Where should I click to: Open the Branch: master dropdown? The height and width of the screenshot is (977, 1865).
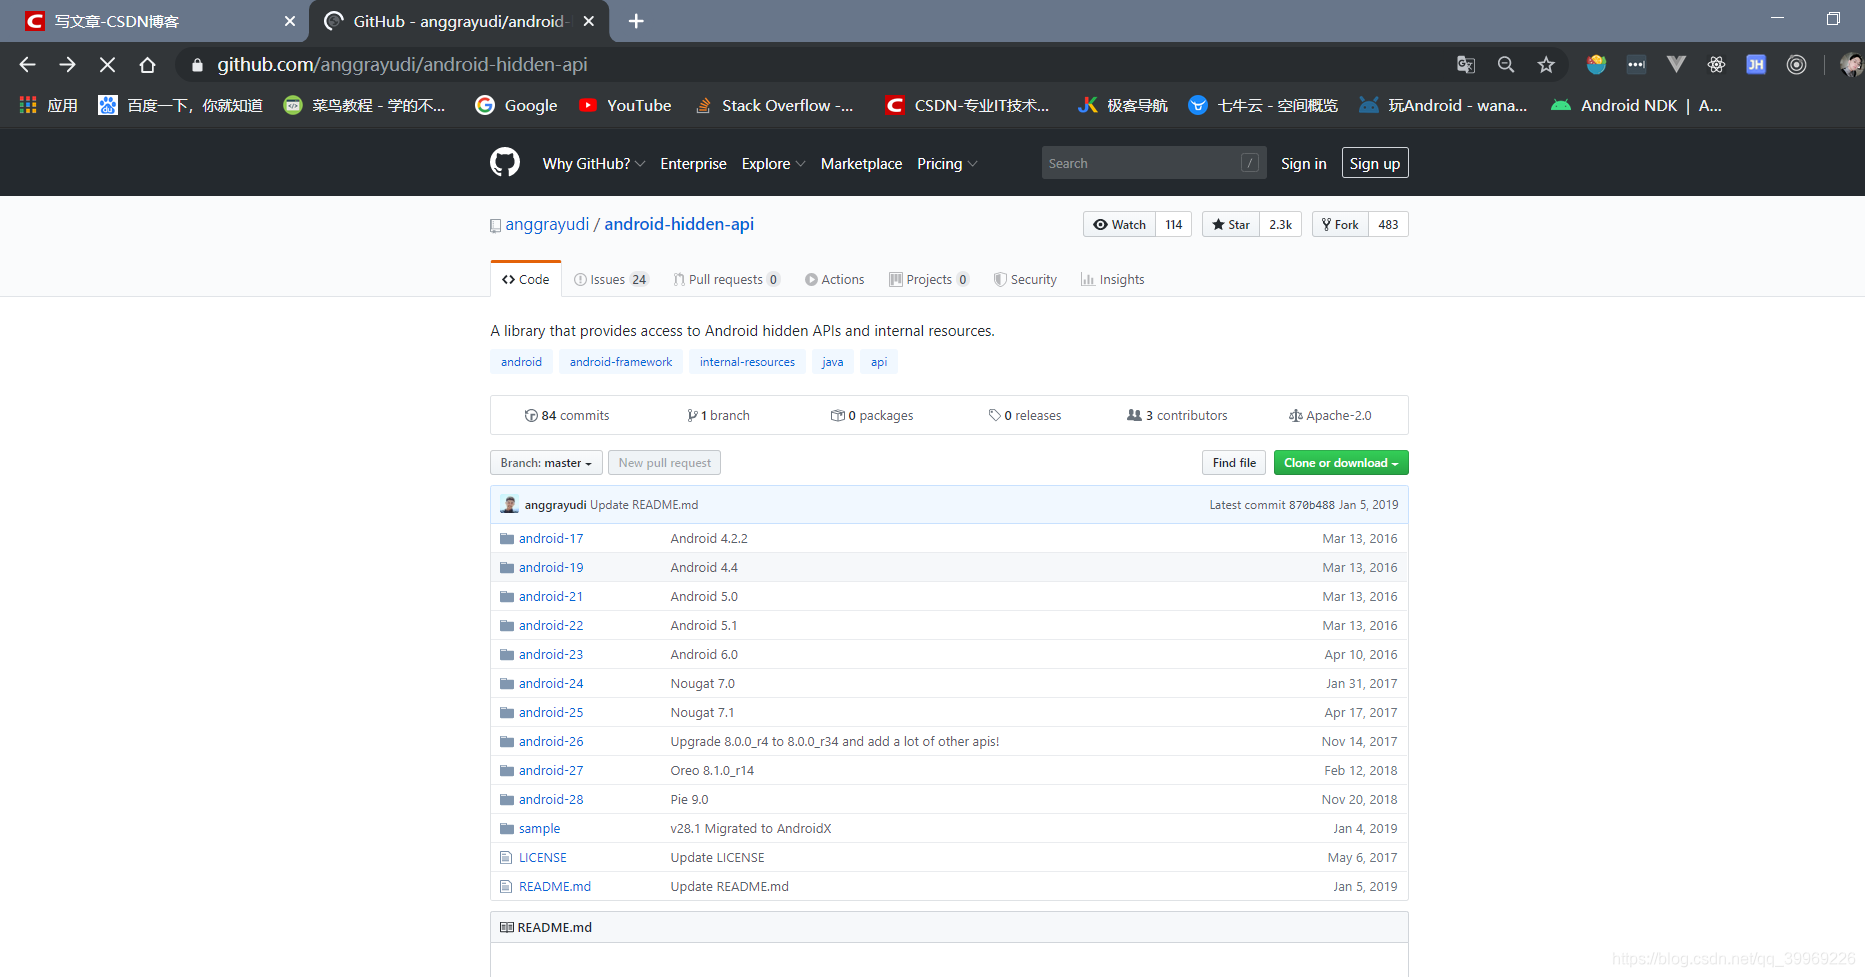(x=545, y=462)
